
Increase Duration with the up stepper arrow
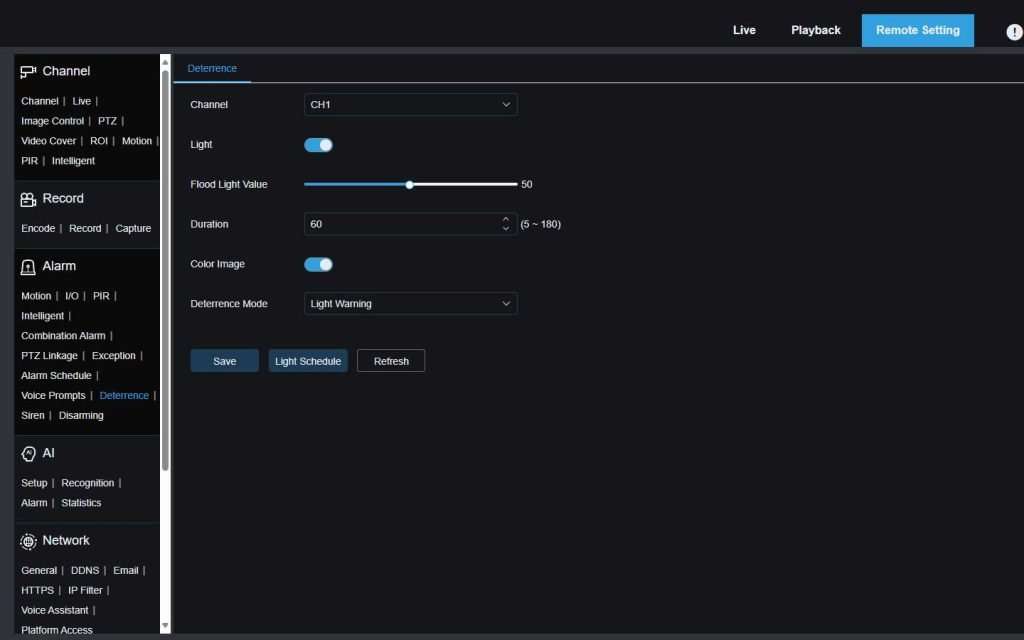click(x=505, y=219)
